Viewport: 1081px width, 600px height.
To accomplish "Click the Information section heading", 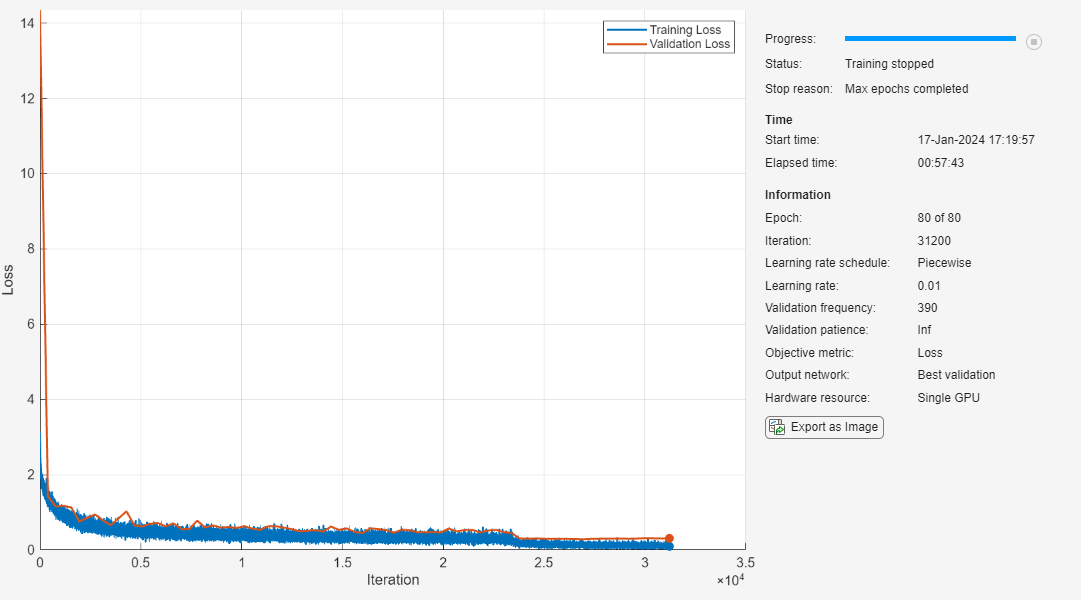I will [798, 195].
